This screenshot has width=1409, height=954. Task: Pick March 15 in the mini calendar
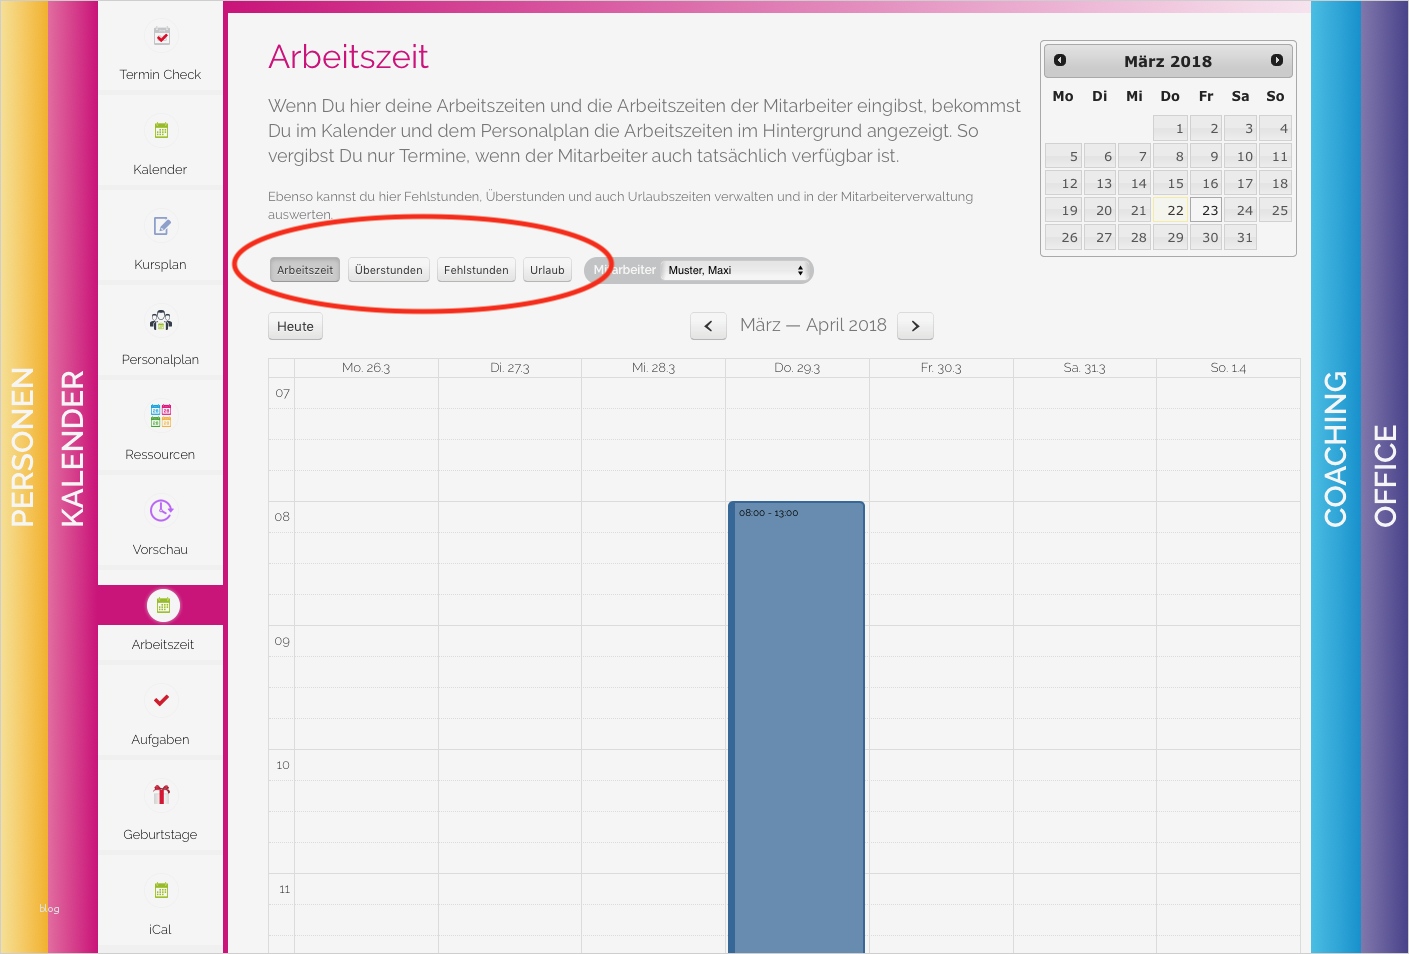point(1171,183)
